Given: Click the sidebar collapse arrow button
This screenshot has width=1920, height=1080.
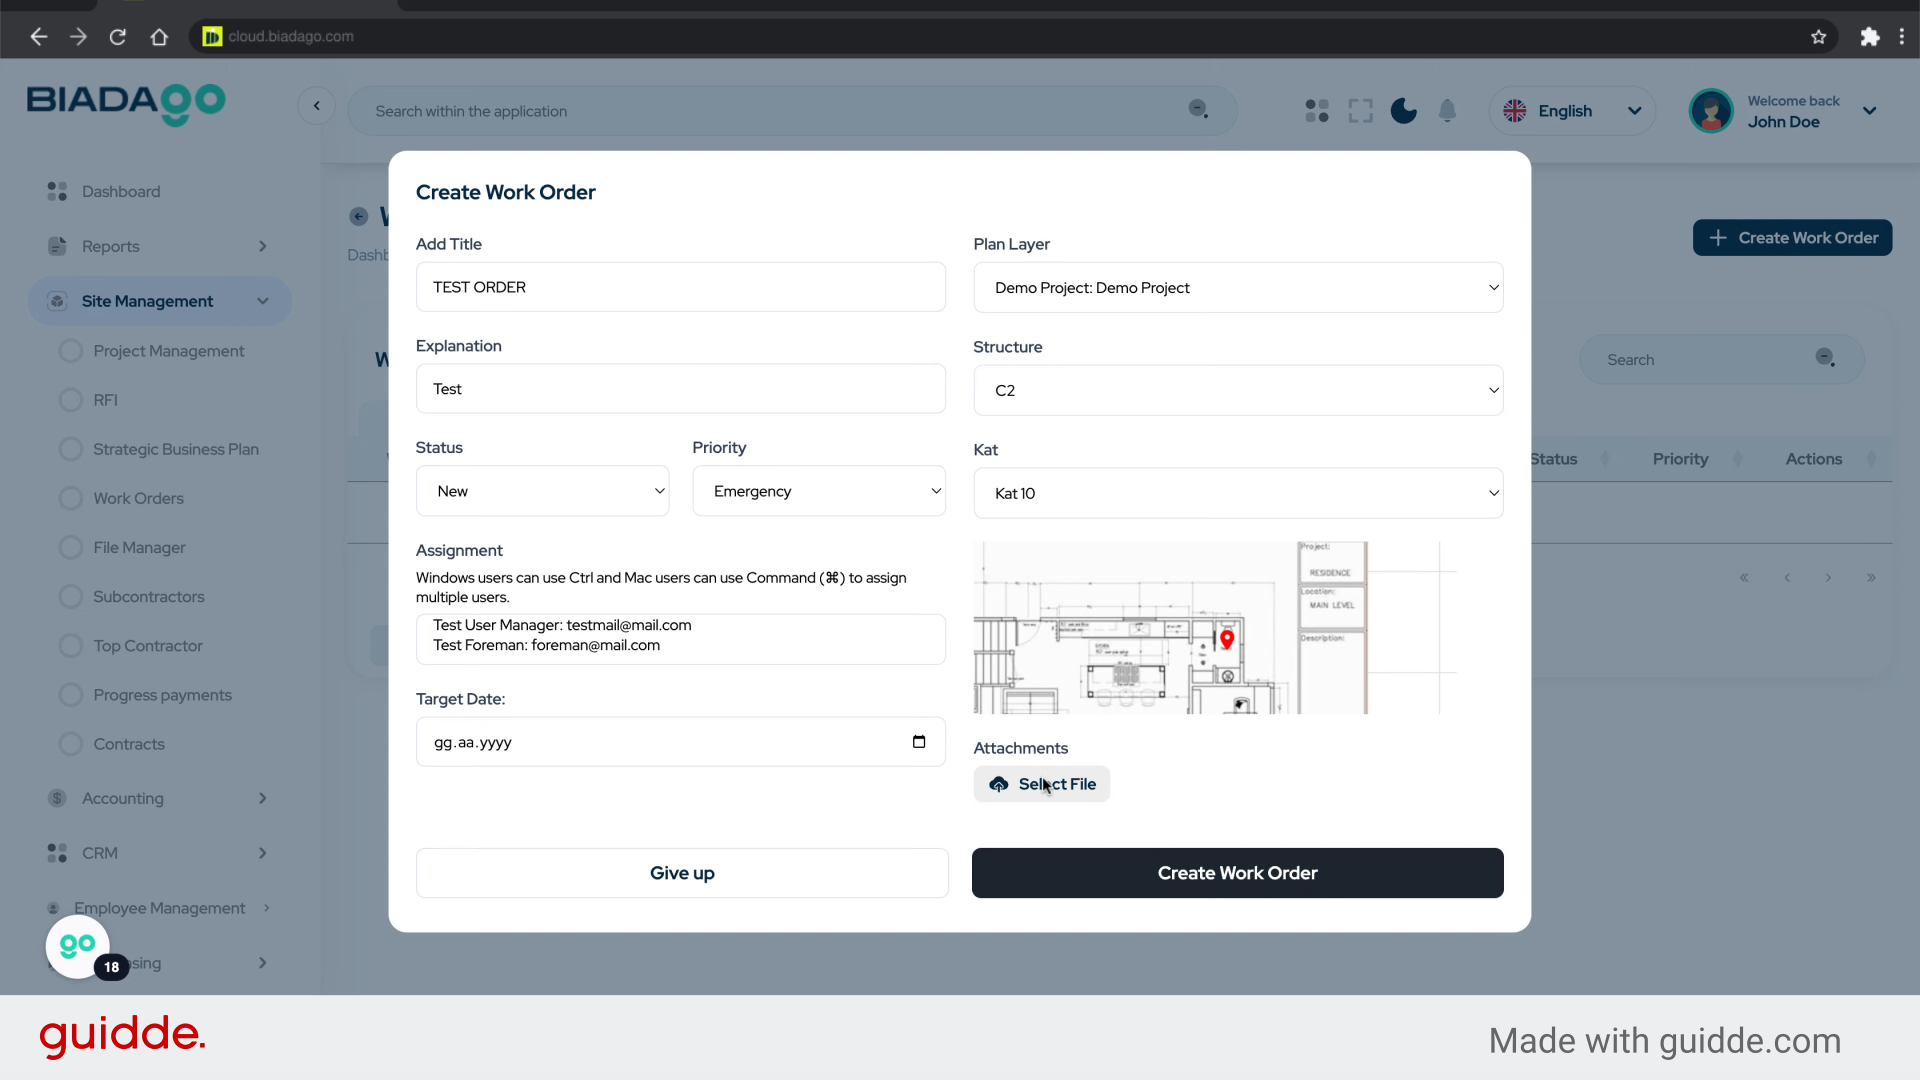Looking at the screenshot, I should click(317, 106).
